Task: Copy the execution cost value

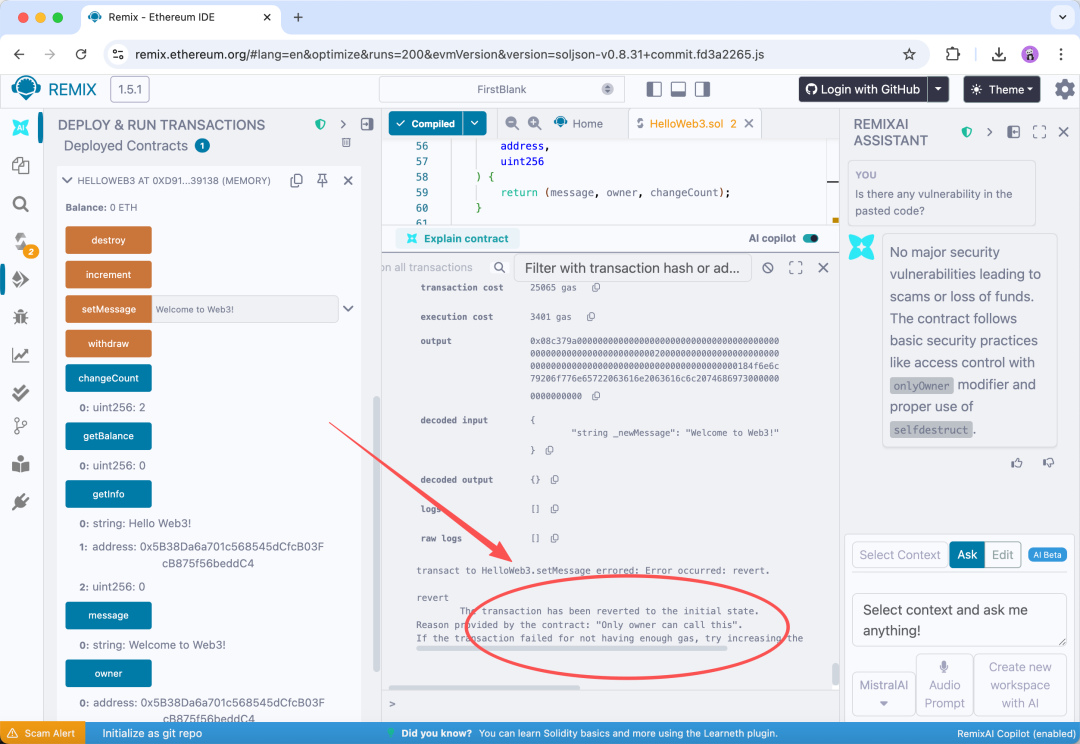Action: pyautogui.click(x=590, y=317)
